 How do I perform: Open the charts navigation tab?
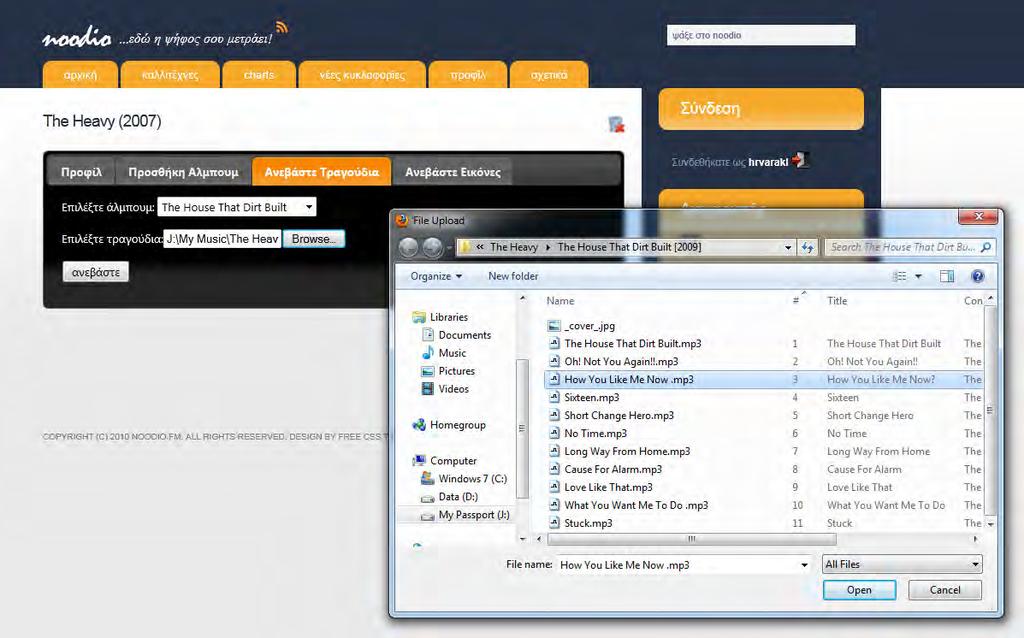(259, 74)
